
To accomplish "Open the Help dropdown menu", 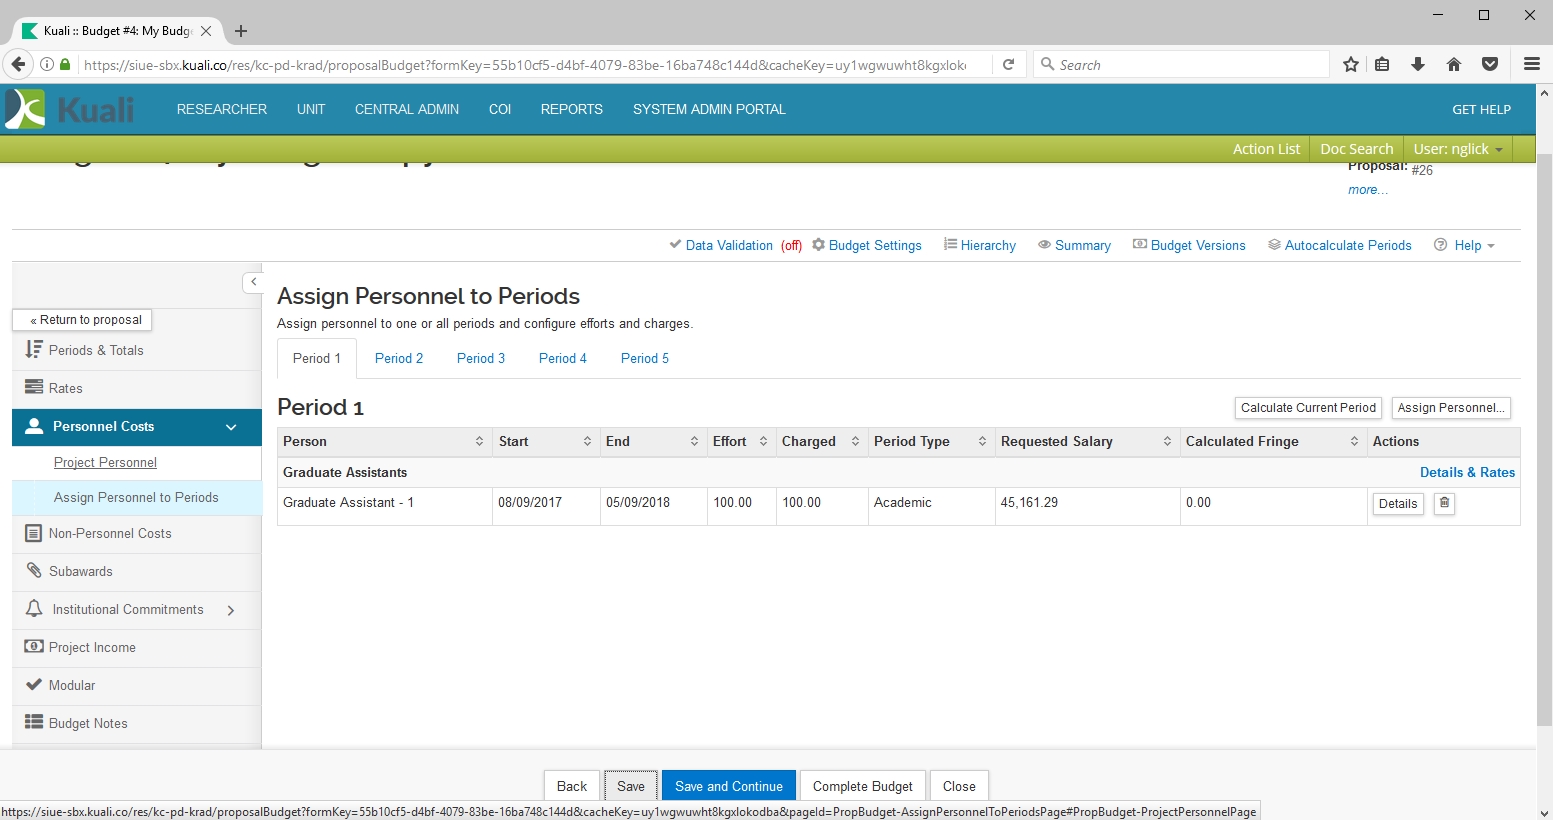I will point(1466,246).
